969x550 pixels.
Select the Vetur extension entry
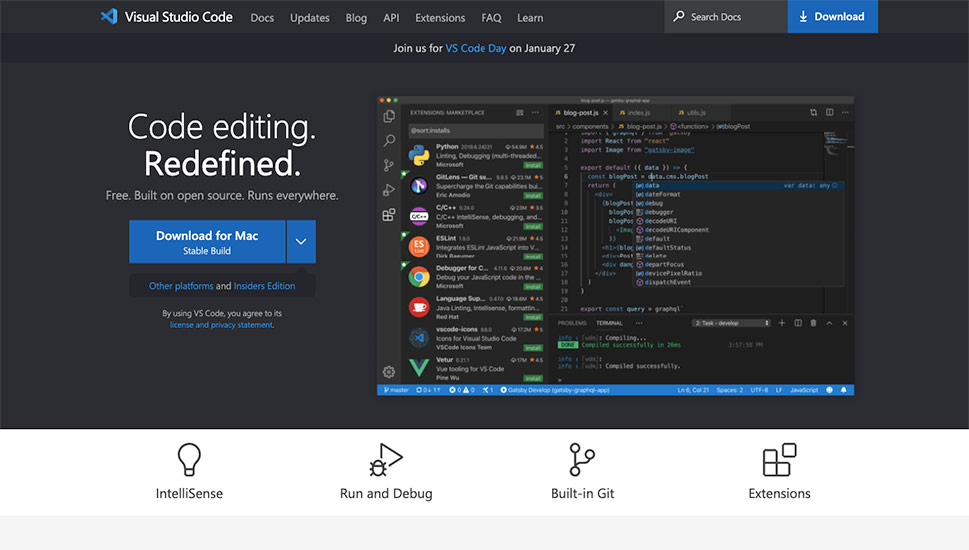tap(475, 368)
